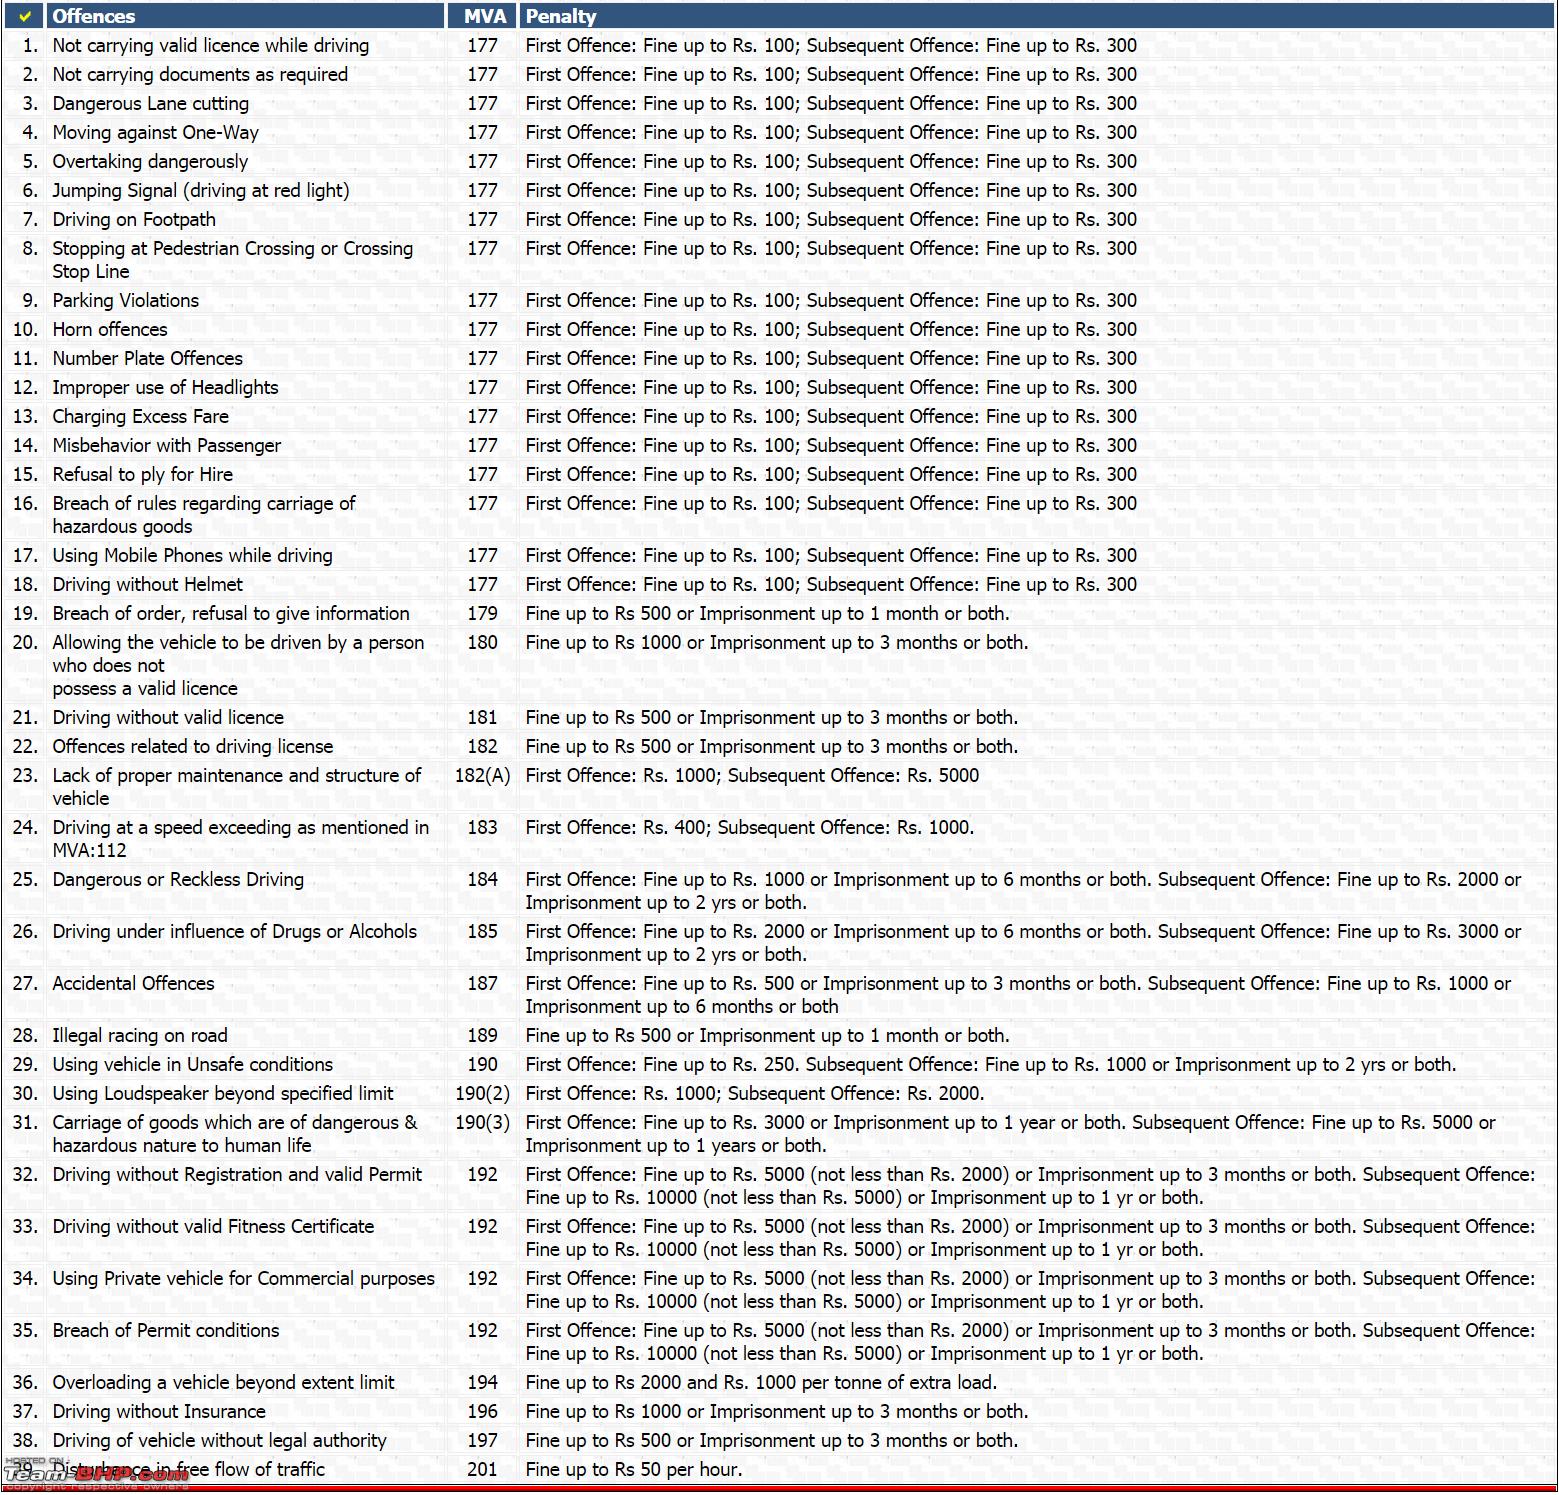Select 'Using Mobile Phones while driving'
Screen dimensions: 1559x1495
coord(193,555)
